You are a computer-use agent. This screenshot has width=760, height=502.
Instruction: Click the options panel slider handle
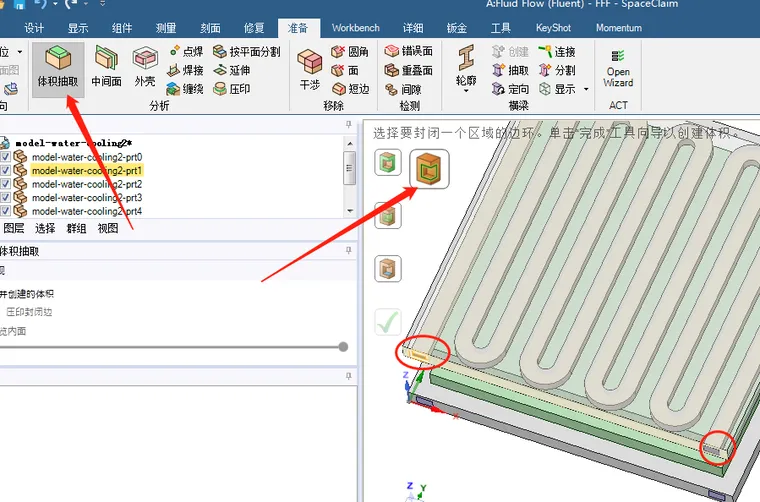(343, 347)
